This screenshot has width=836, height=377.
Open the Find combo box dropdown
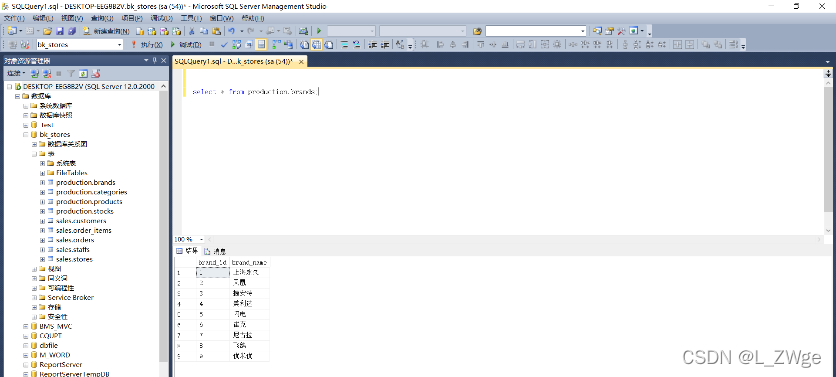point(583,31)
